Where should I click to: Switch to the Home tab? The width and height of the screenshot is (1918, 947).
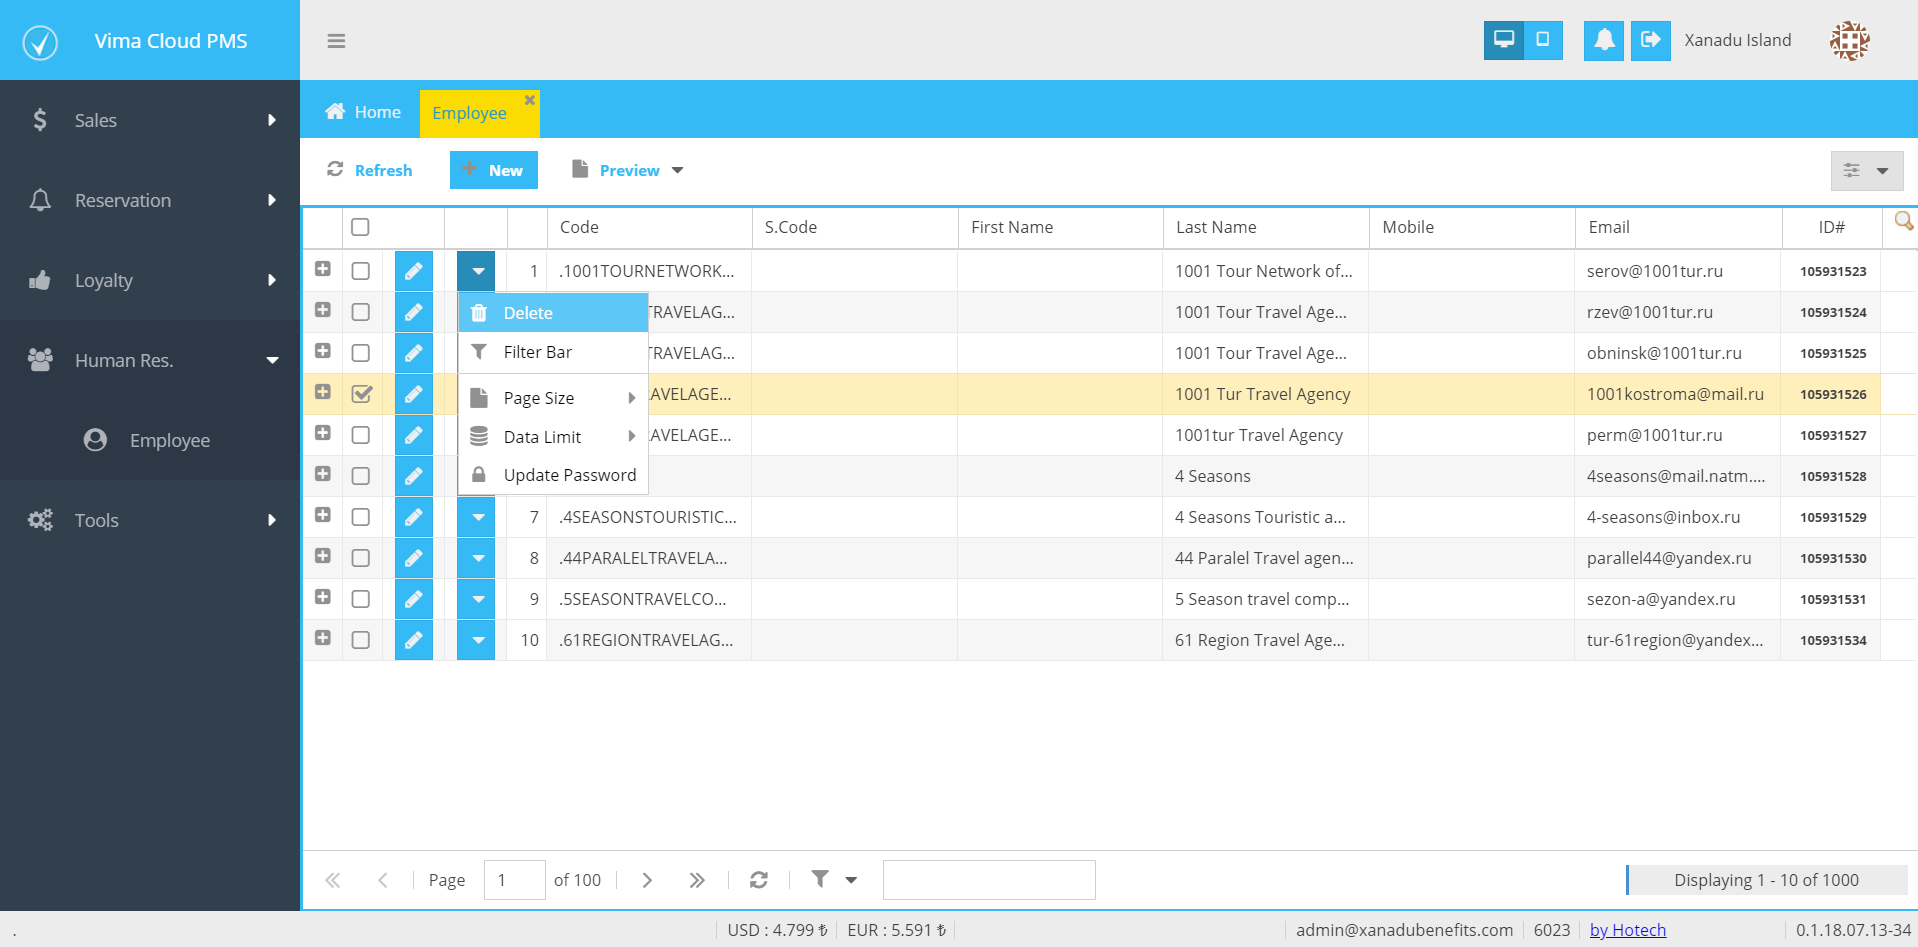pyautogui.click(x=363, y=112)
